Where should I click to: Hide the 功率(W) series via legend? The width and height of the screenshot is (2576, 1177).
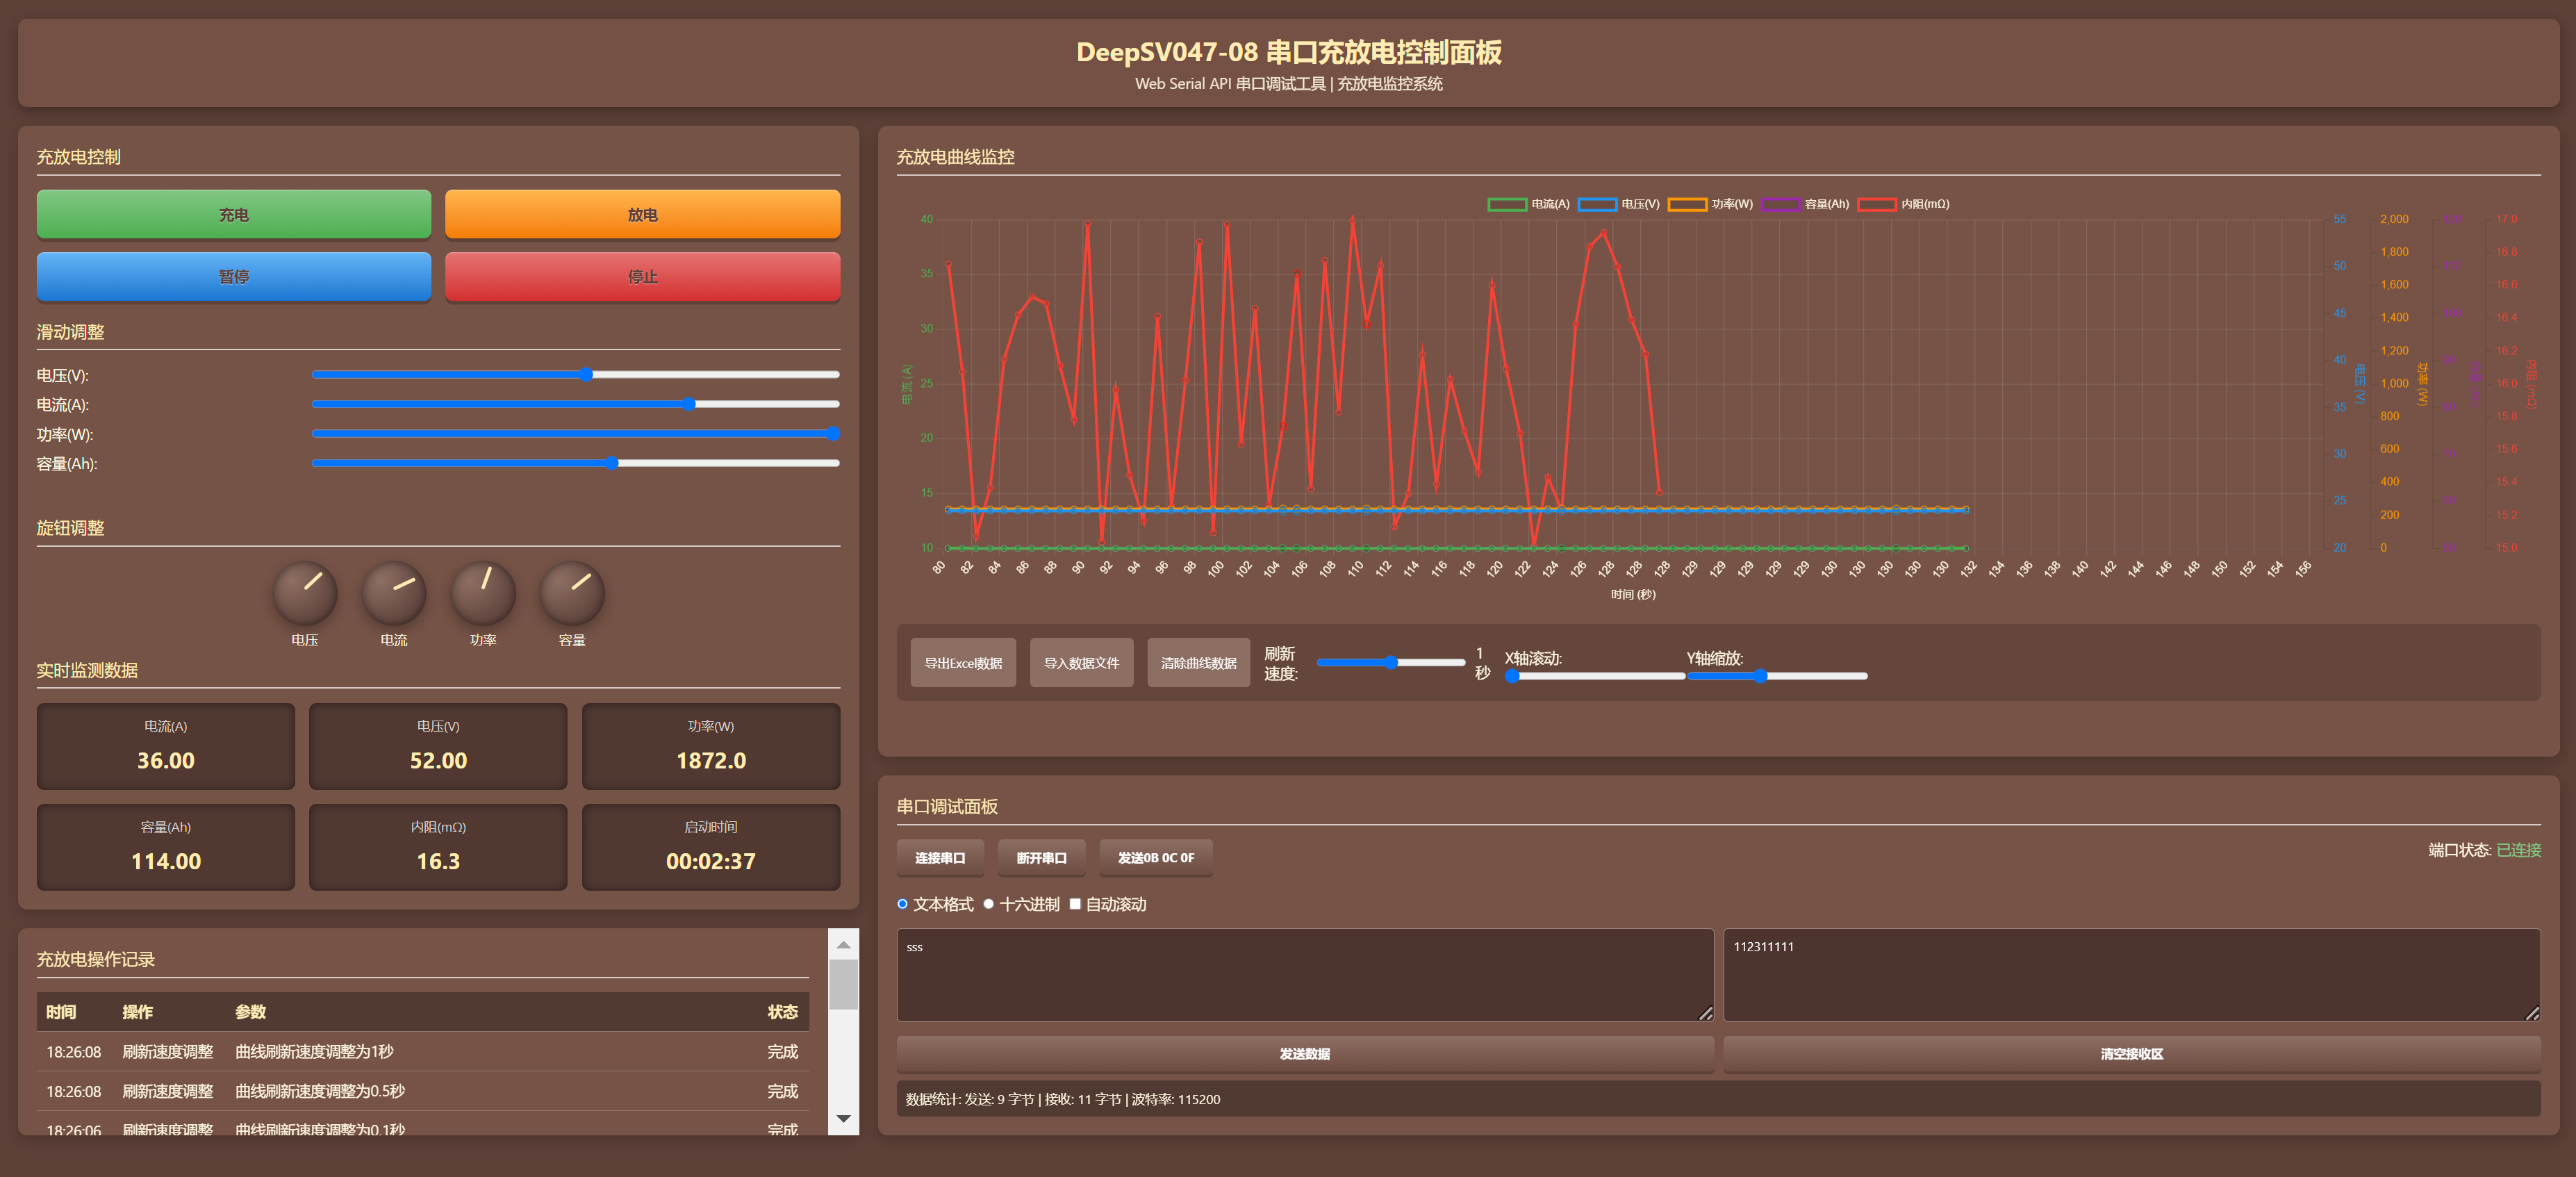1710,204
